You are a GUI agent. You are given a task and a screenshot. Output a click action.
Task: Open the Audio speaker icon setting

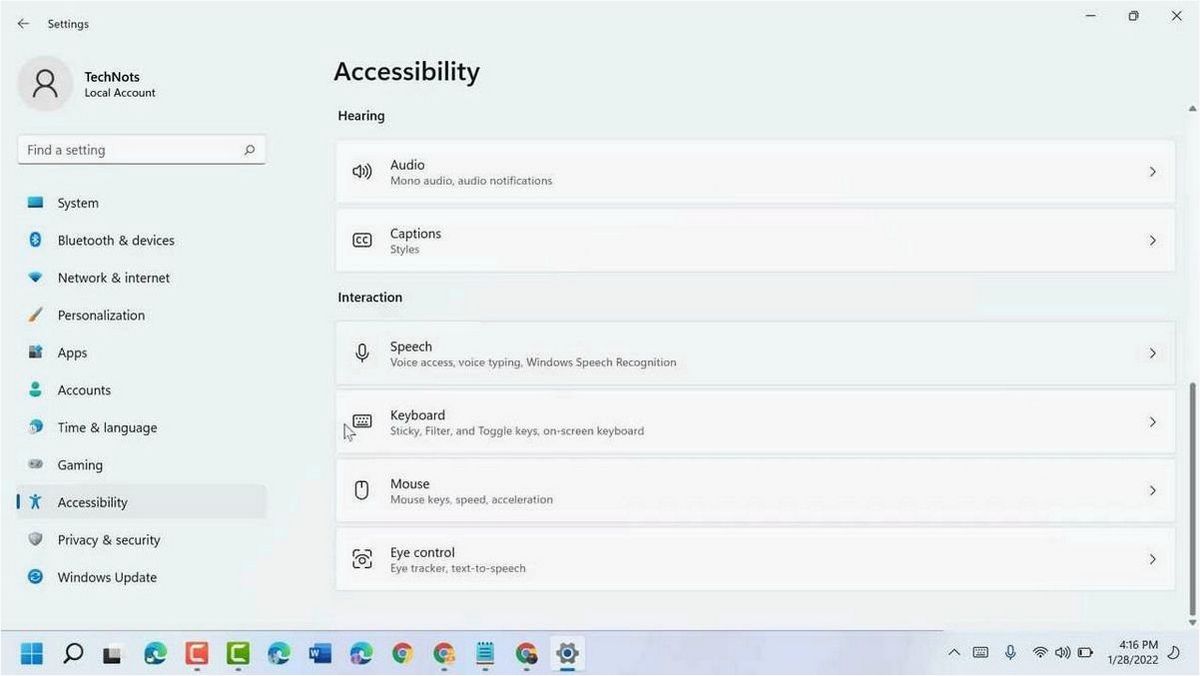(362, 172)
